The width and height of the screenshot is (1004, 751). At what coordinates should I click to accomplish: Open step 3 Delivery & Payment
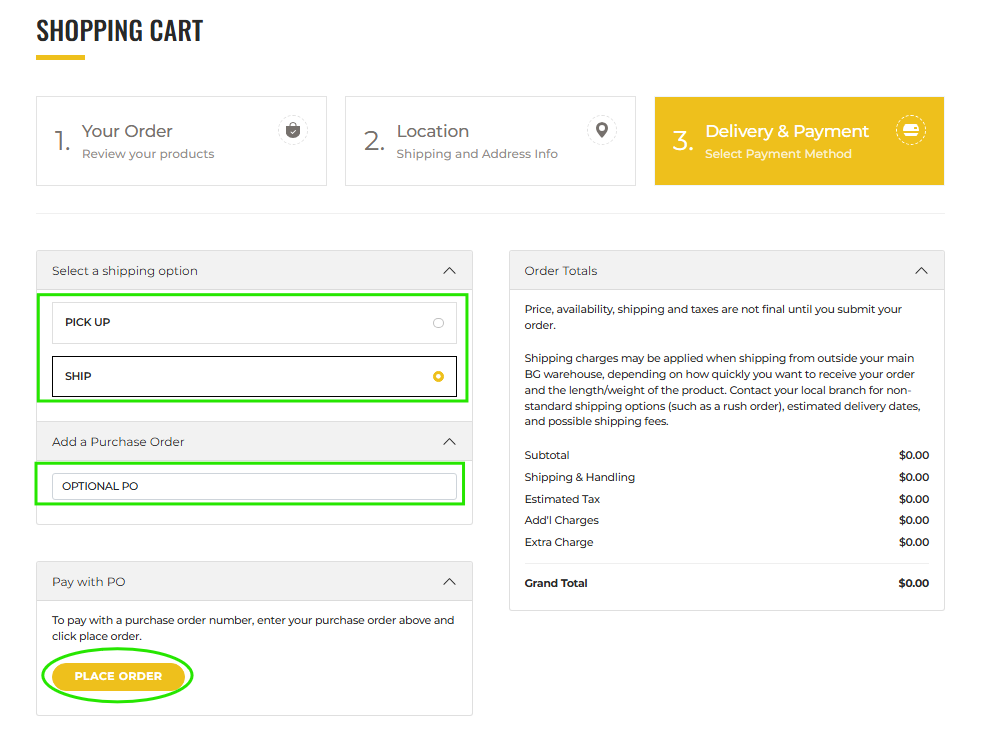[799, 141]
